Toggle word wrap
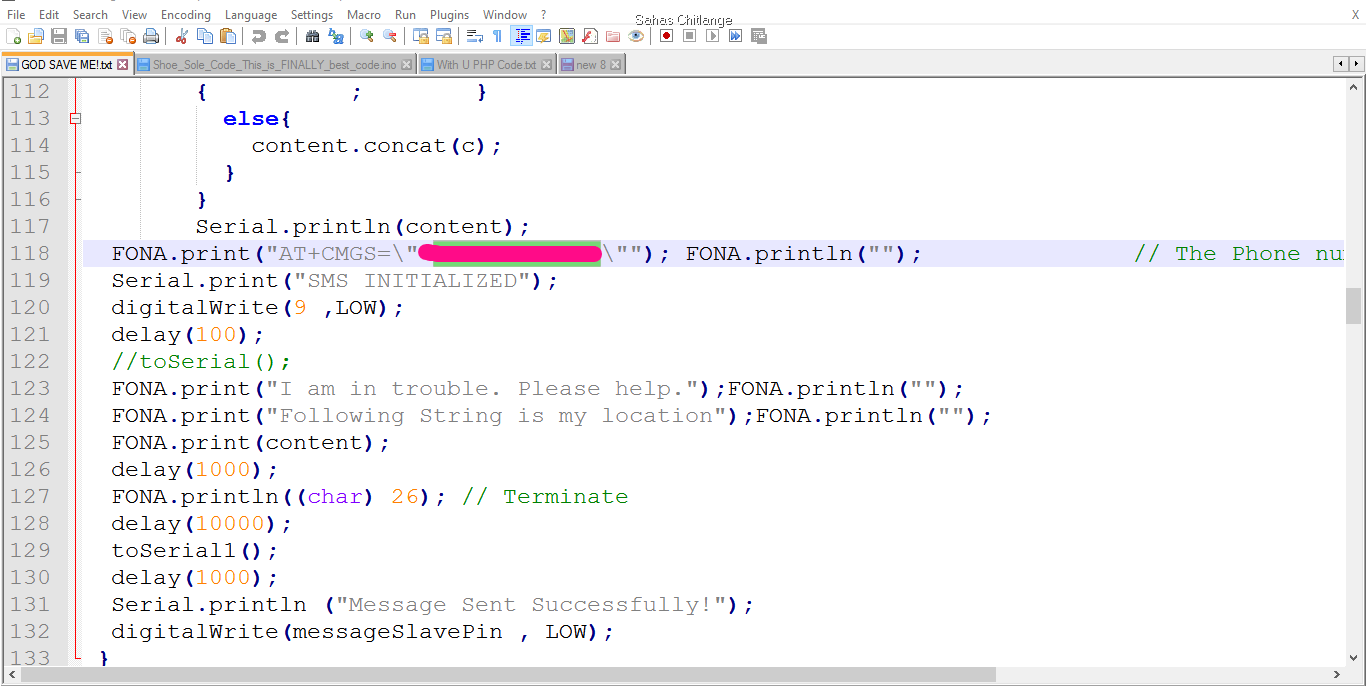Image resolution: width=1366 pixels, height=686 pixels. tap(474, 36)
